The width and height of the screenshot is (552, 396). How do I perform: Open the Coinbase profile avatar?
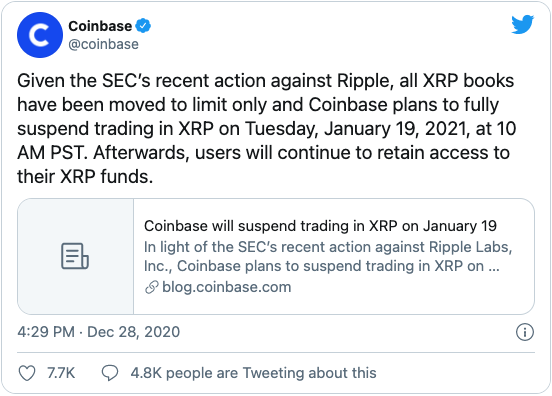[40, 35]
